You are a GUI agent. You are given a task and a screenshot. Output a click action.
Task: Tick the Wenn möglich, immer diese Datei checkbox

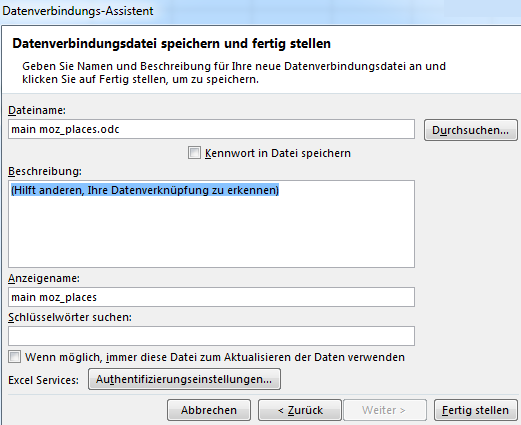(x=15, y=357)
